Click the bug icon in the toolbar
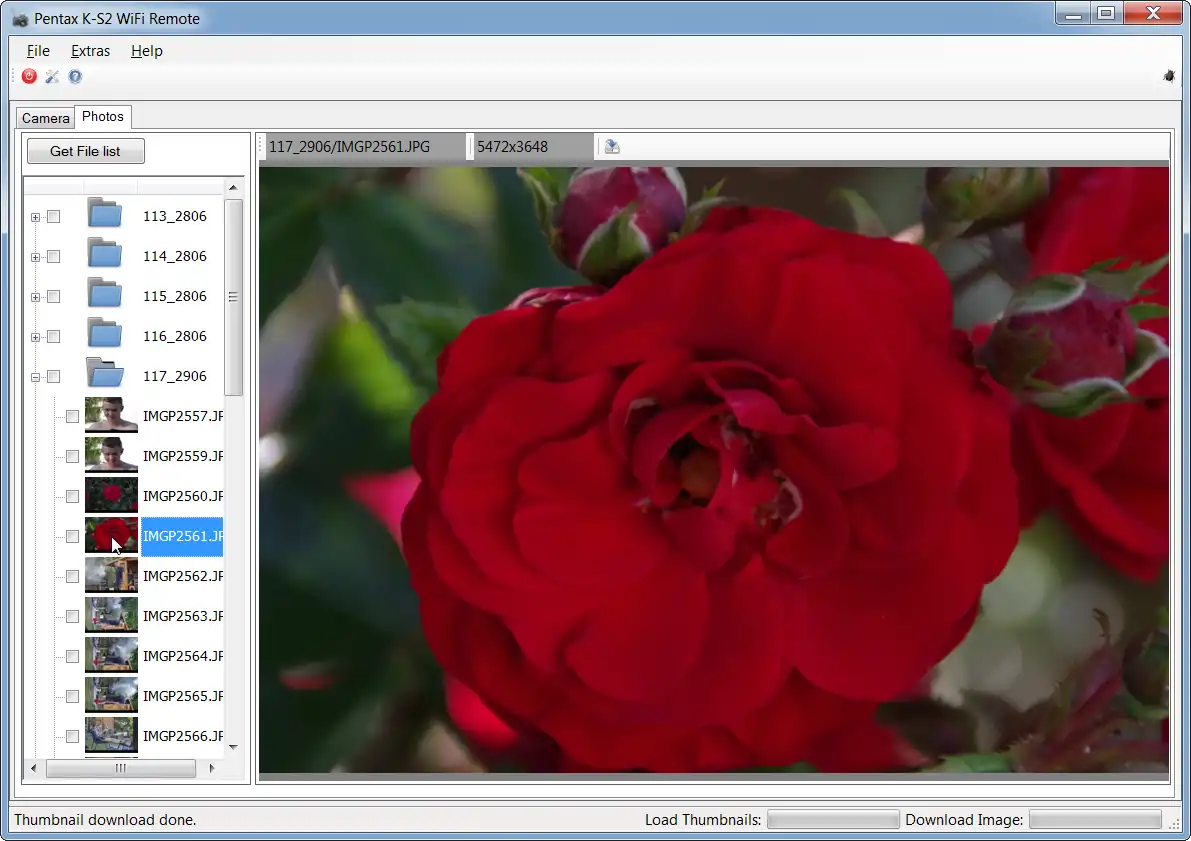Screen dimensions: 1191x841 (x=1169, y=76)
